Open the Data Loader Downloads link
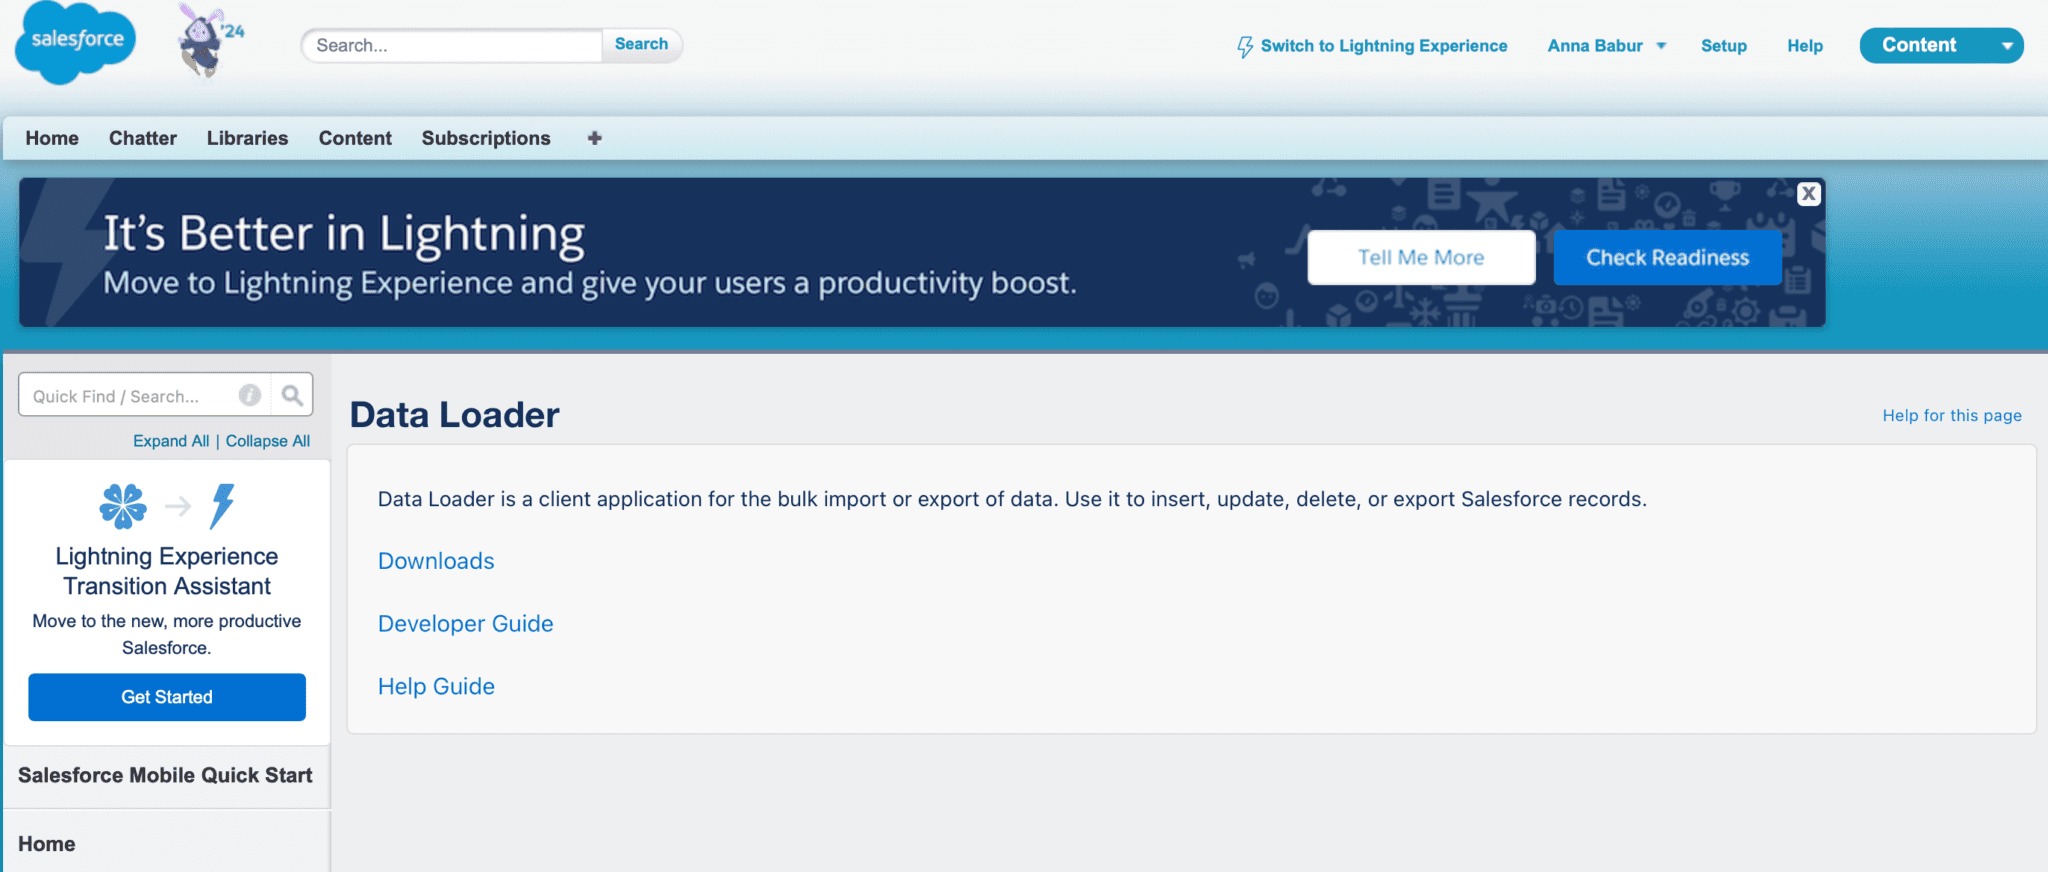 436,561
